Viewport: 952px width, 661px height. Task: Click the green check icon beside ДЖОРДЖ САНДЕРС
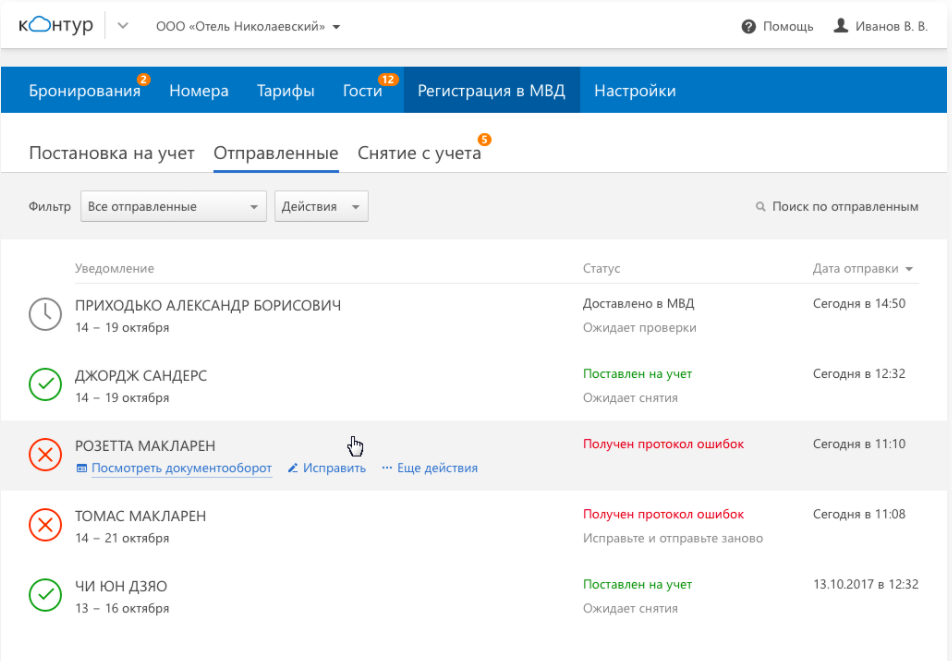(x=45, y=385)
